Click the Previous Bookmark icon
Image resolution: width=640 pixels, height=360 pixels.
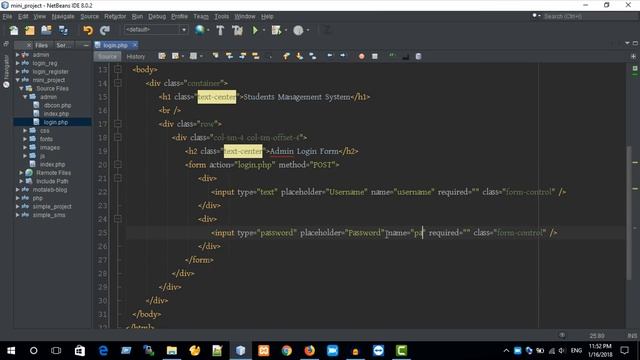click(286, 56)
